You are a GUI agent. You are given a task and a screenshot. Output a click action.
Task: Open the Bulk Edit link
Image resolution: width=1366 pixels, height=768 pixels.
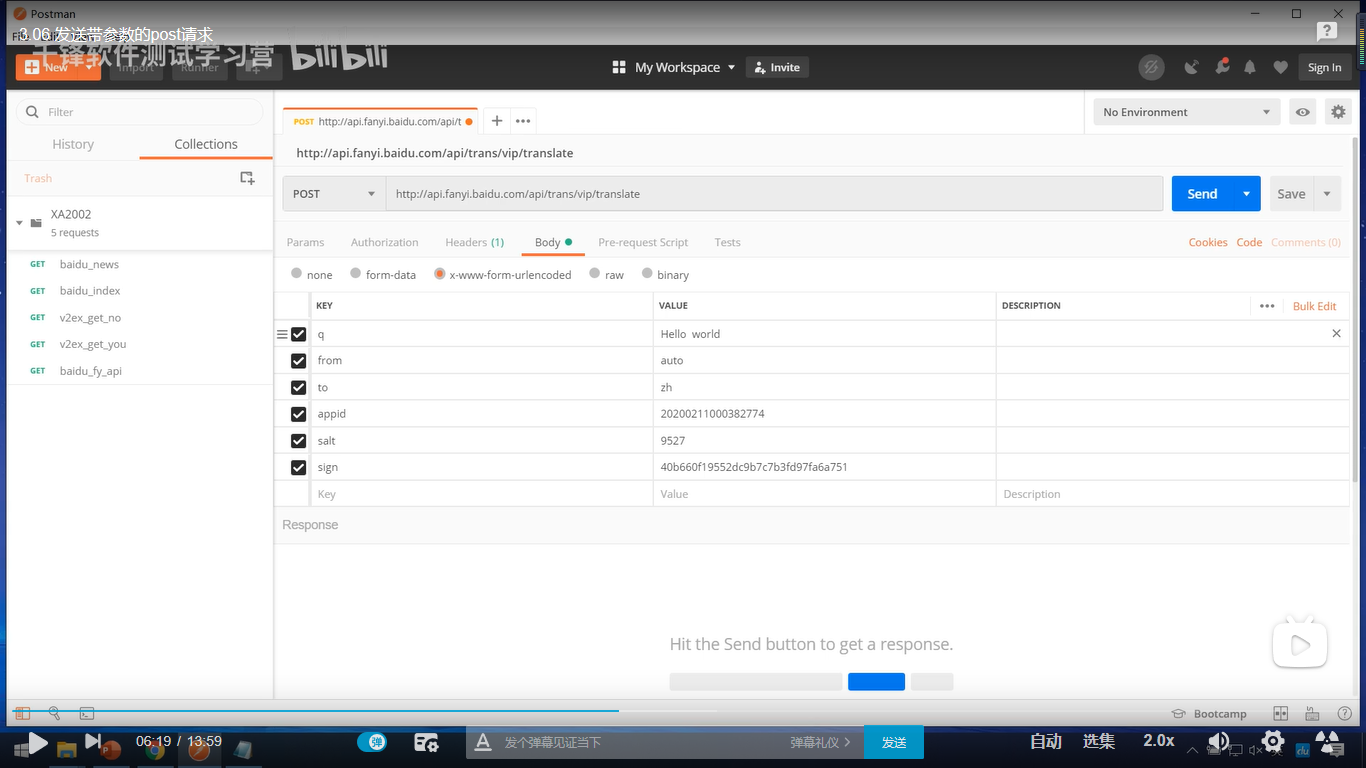click(x=1314, y=306)
